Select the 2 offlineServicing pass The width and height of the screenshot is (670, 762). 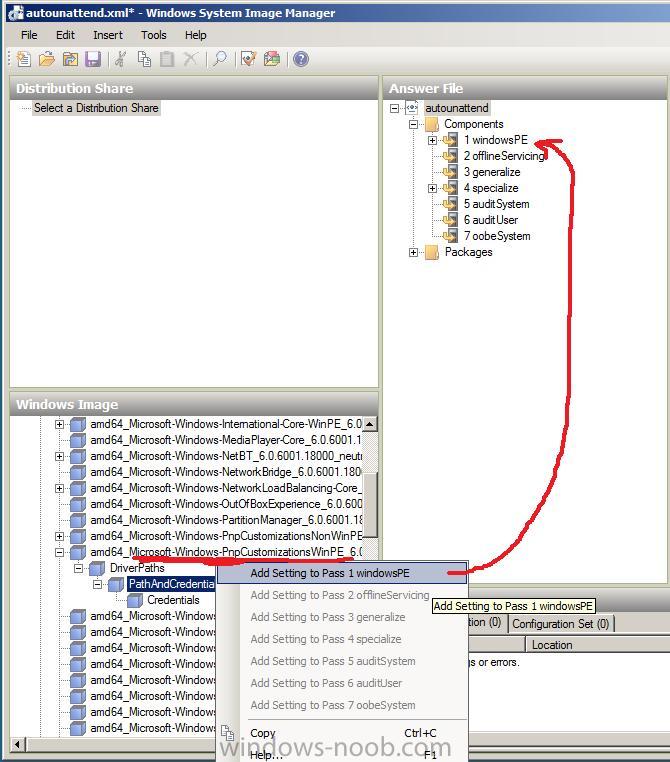coord(503,156)
